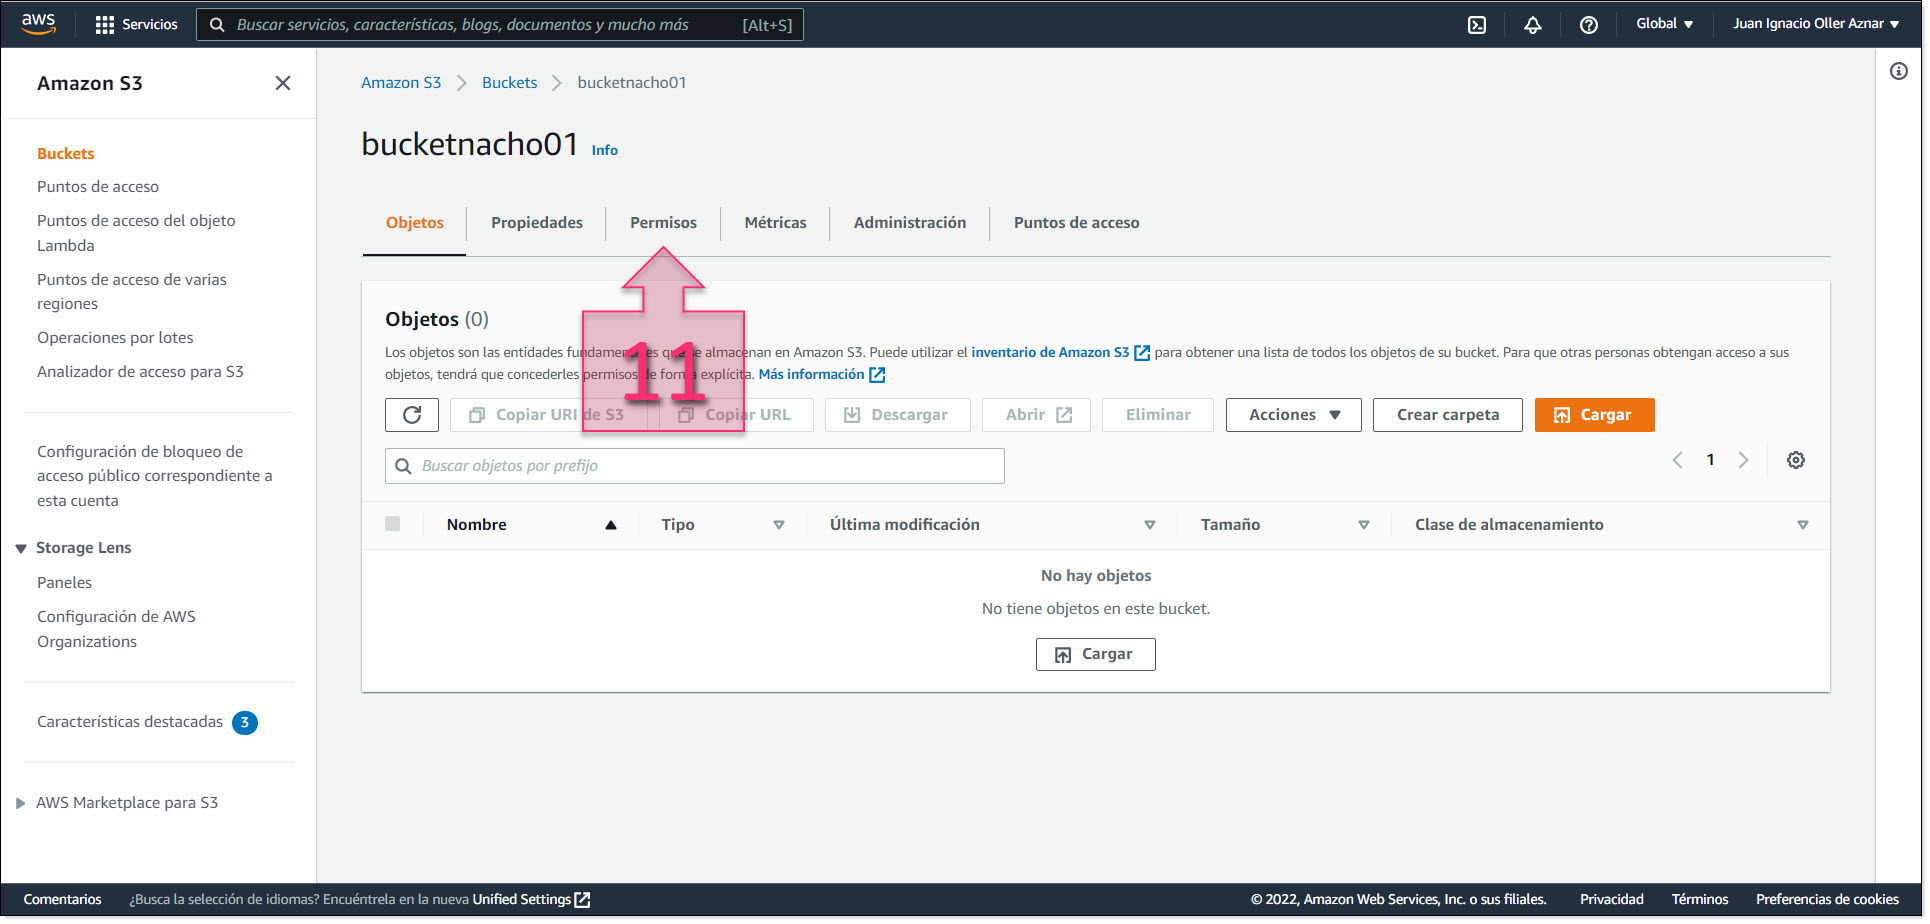Open table preferences gear icon
Viewport: 1930px width, 924px height.
point(1795,460)
